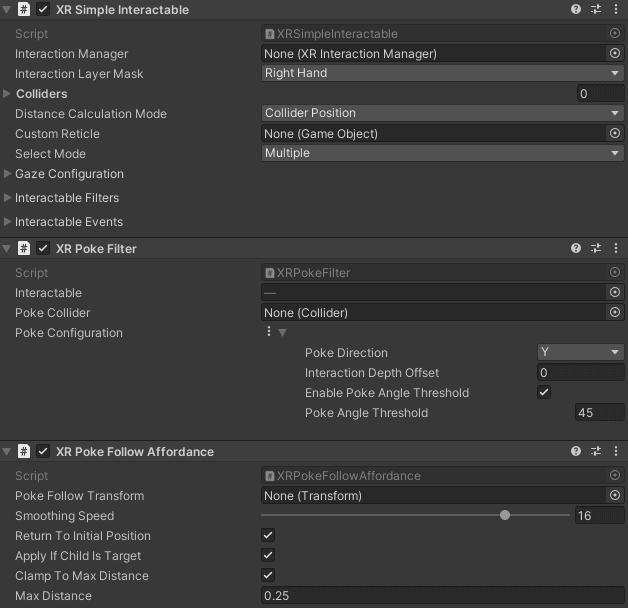The width and height of the screenshot is (628, 608).
Task: Expand the Gaze Configuration section
Action: click(9, 174)
